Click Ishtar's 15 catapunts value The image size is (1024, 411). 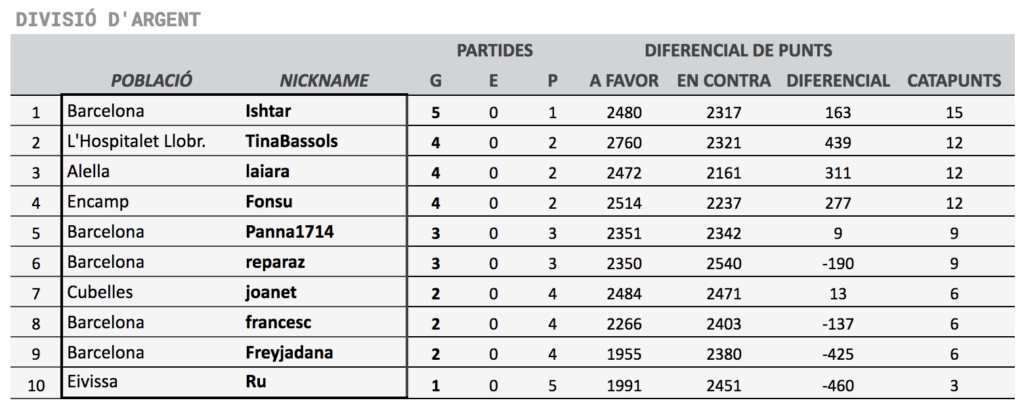point(953,112)
